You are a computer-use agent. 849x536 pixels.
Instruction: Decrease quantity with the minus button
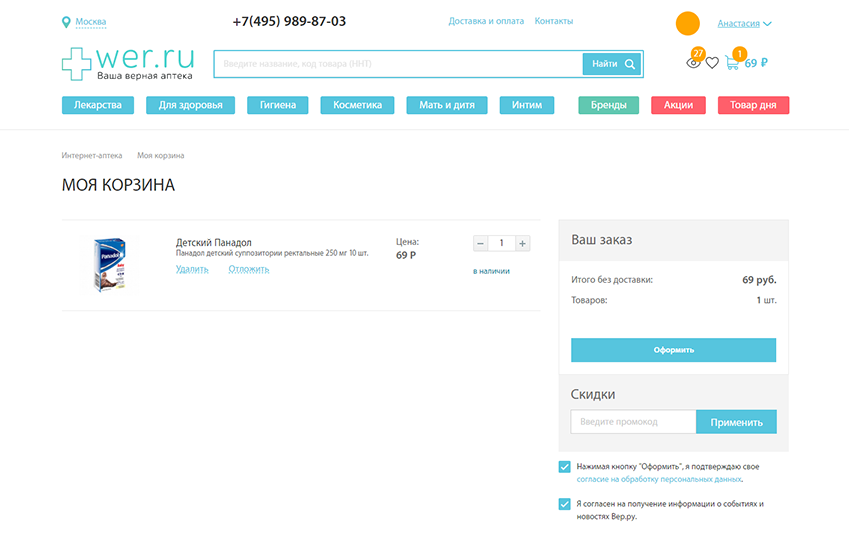[x=481, y=243]
